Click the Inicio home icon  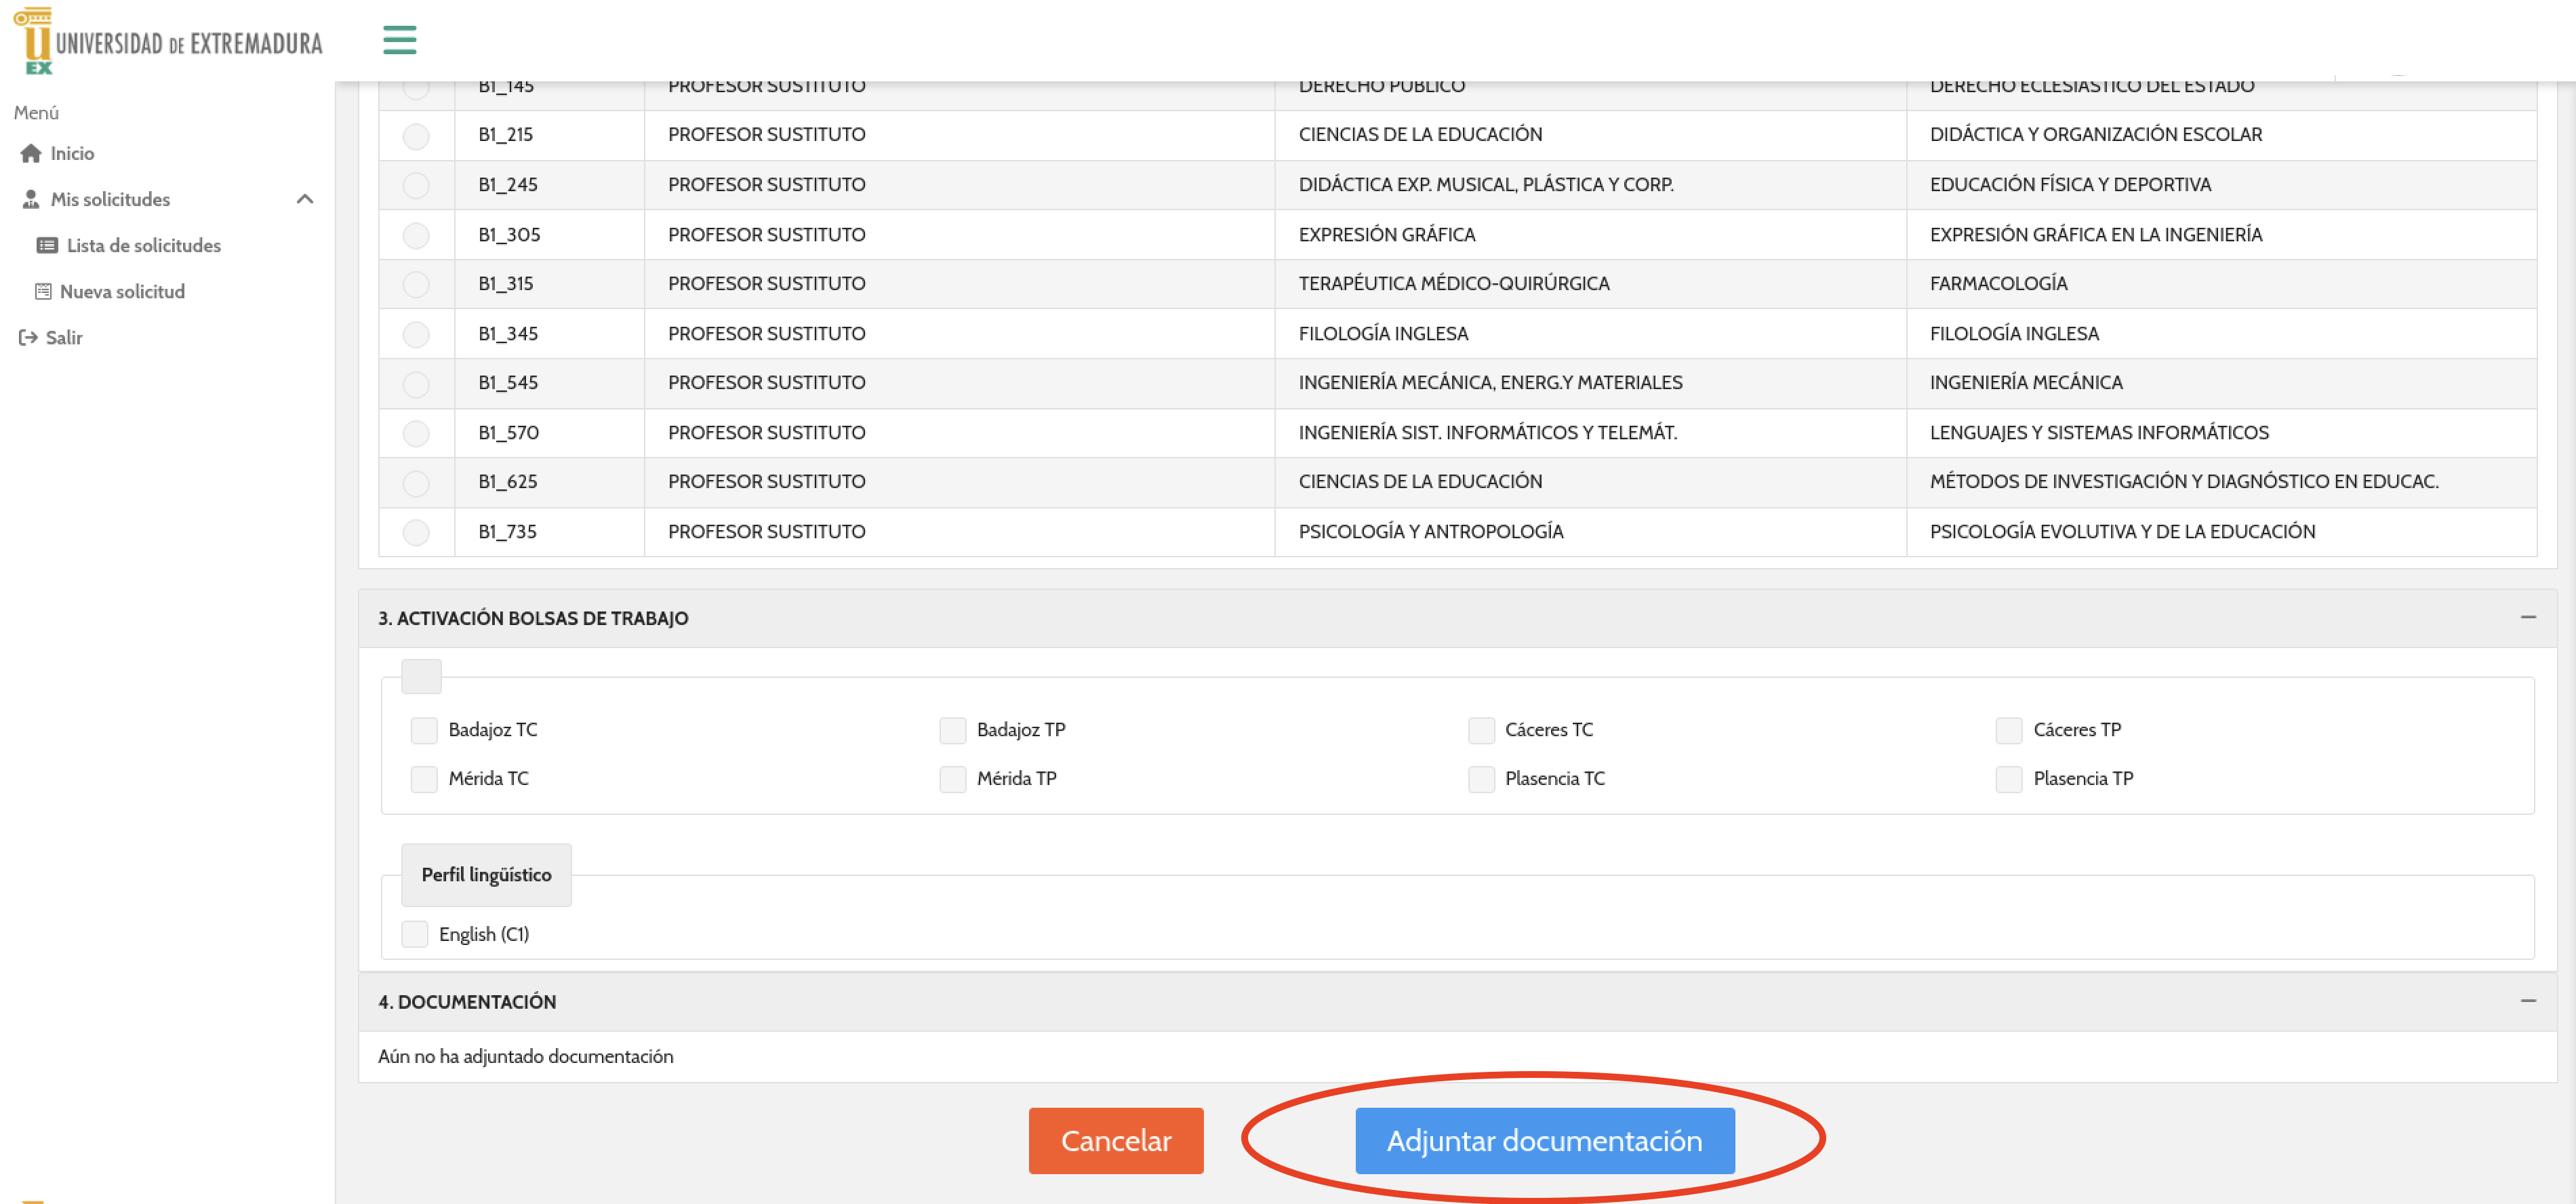31,153
